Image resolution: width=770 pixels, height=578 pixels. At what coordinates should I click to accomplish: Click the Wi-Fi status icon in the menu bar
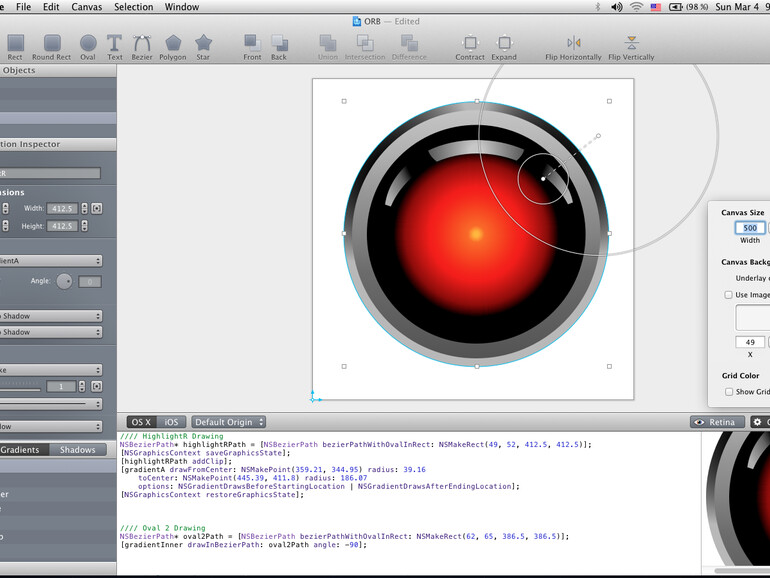(636, 7)
